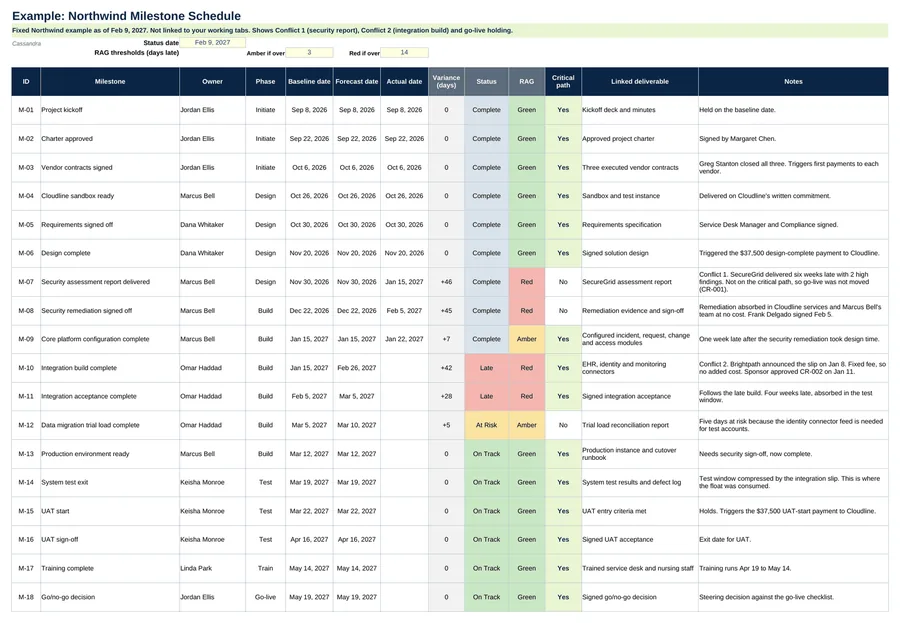Select 'Signed by Margaret Chen.' notes cell
The image size is (900, 623).
coord(793,138)
